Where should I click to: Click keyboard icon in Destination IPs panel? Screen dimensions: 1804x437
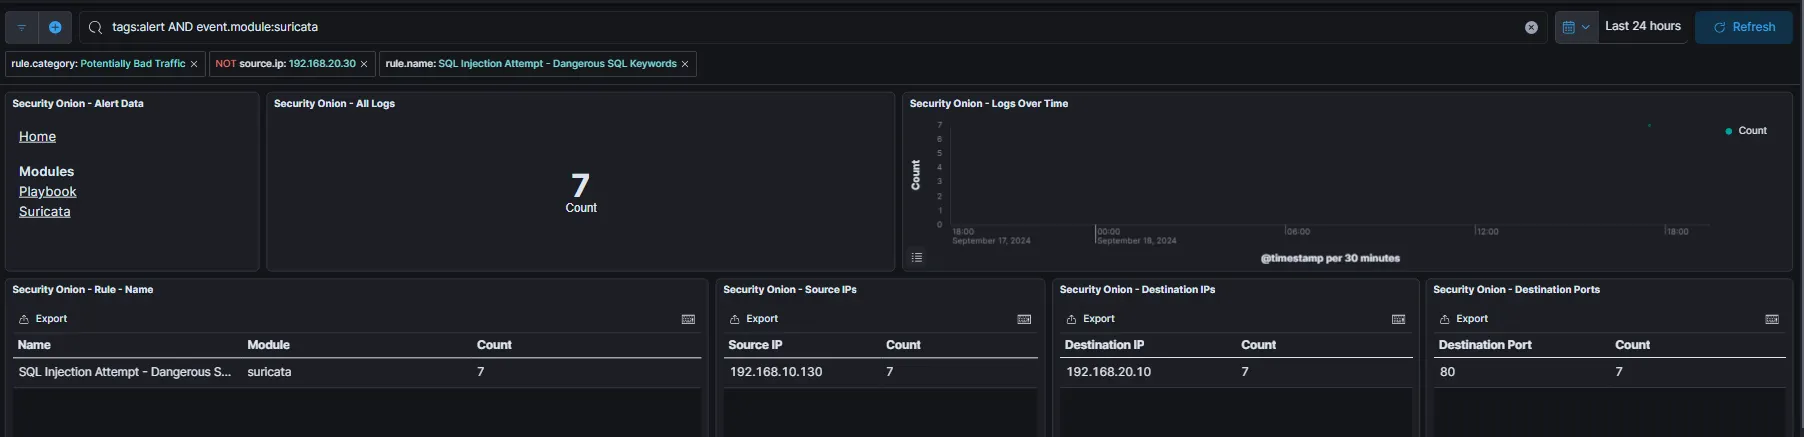coord(1398,319)
